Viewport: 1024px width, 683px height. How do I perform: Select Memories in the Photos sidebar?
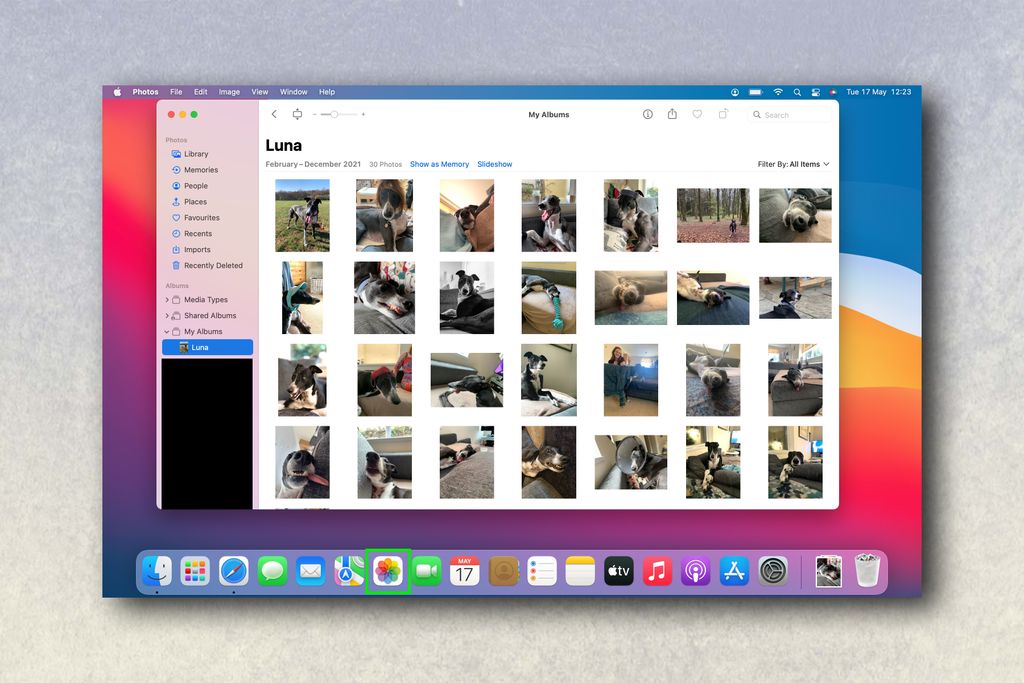coord(199,169)
